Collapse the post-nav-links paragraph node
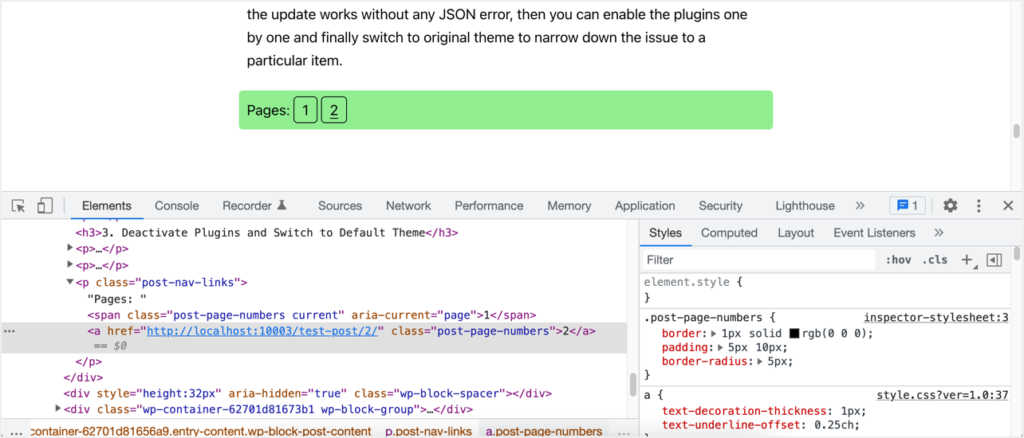The image size is (1024, 438). [70, 283]
